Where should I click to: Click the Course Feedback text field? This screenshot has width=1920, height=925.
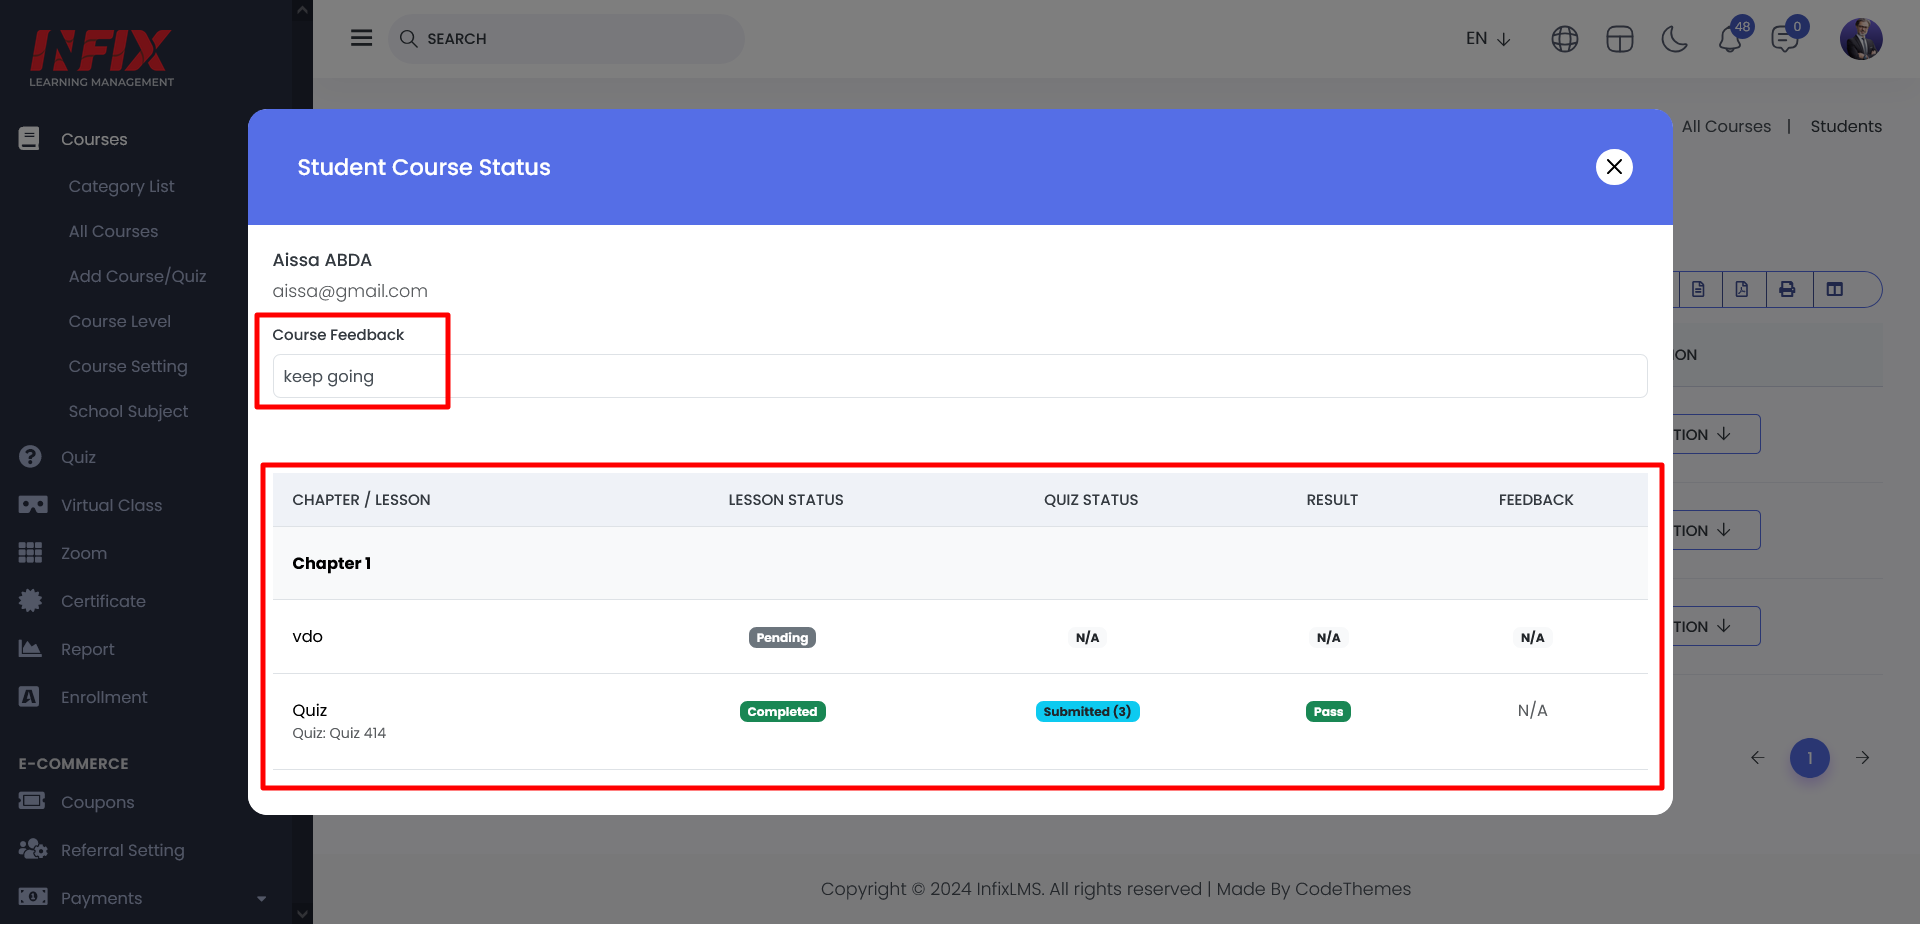[958, 376]
